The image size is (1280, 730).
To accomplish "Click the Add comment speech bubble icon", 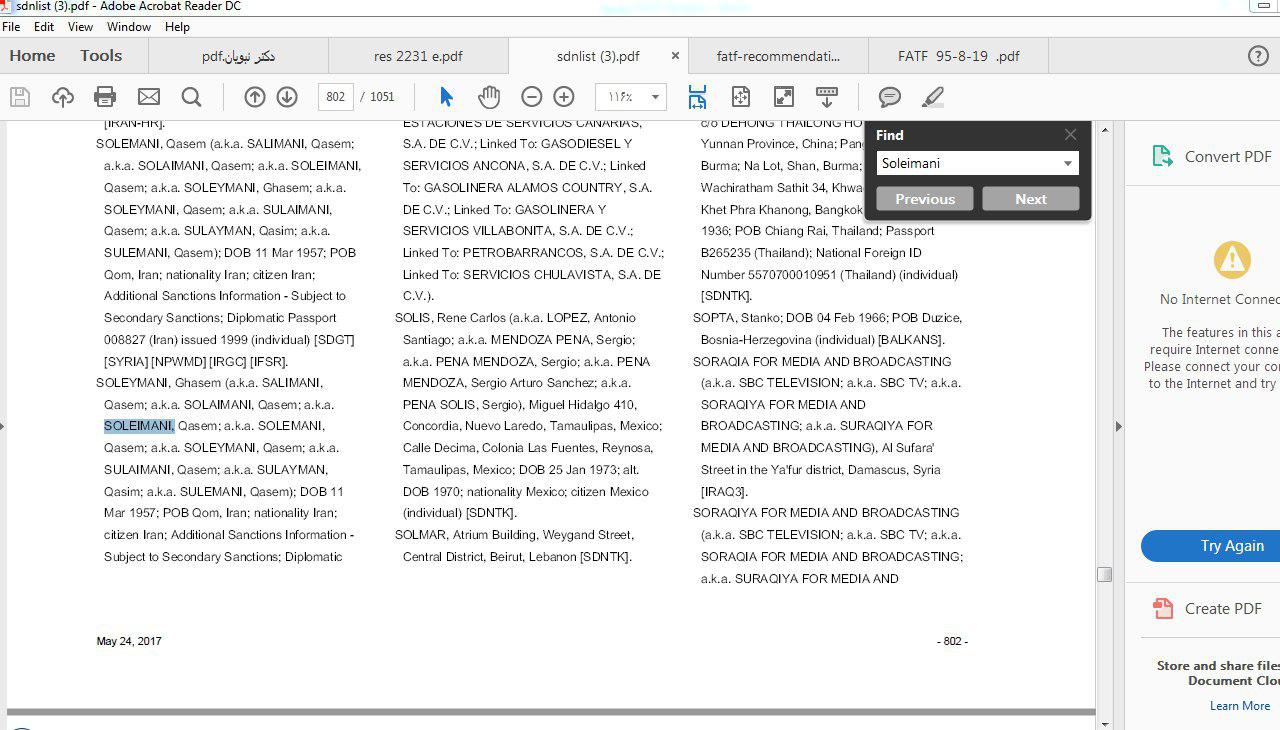I will coord(890,97).
